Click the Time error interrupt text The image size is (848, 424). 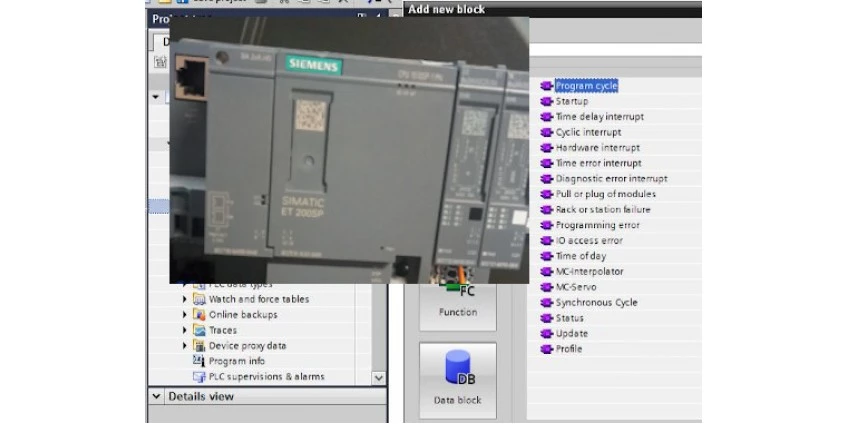click(x=599, y=163)
